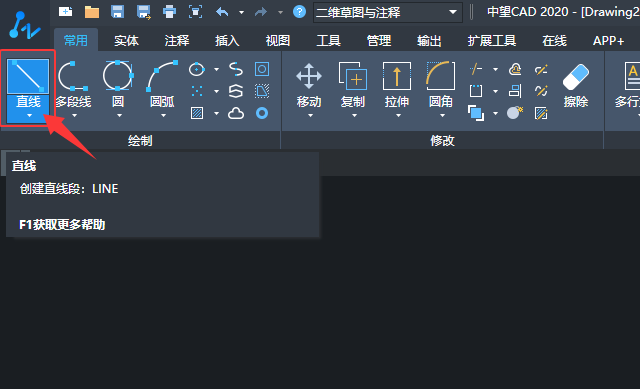
Task: Click the cloud stamp modify icon
Action: click(x=515, y=69)
